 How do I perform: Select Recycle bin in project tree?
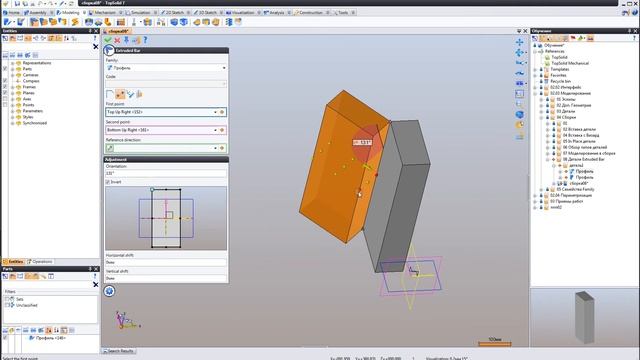pos(560,81)
